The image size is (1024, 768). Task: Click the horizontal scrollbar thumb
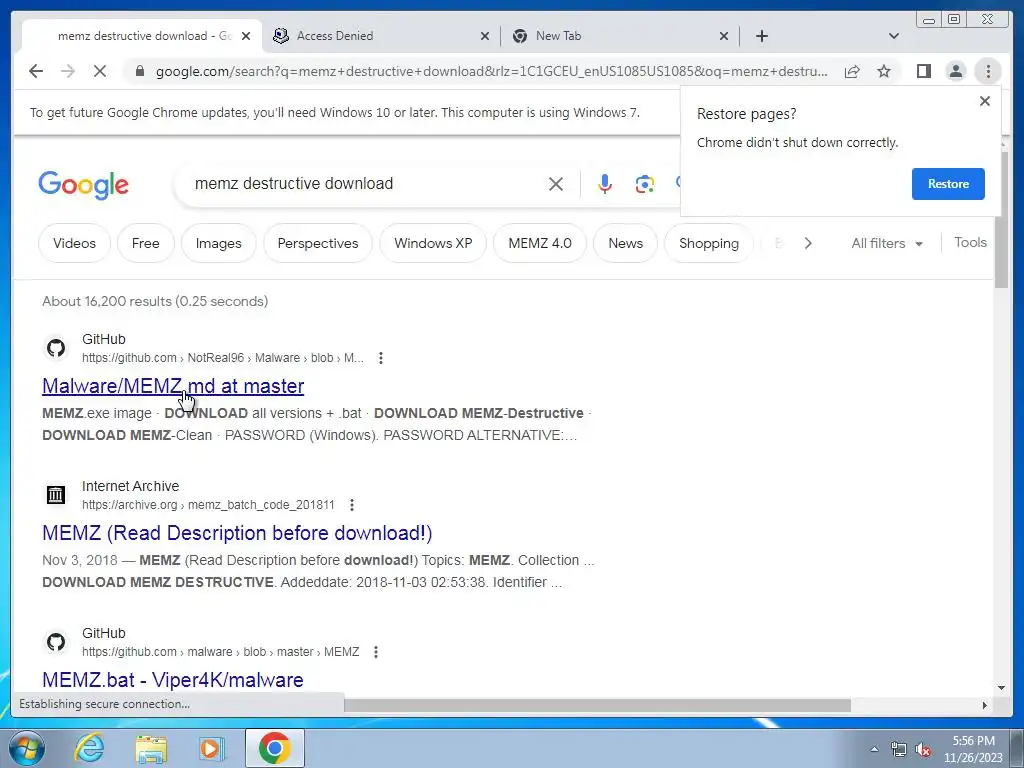point(597,705)
